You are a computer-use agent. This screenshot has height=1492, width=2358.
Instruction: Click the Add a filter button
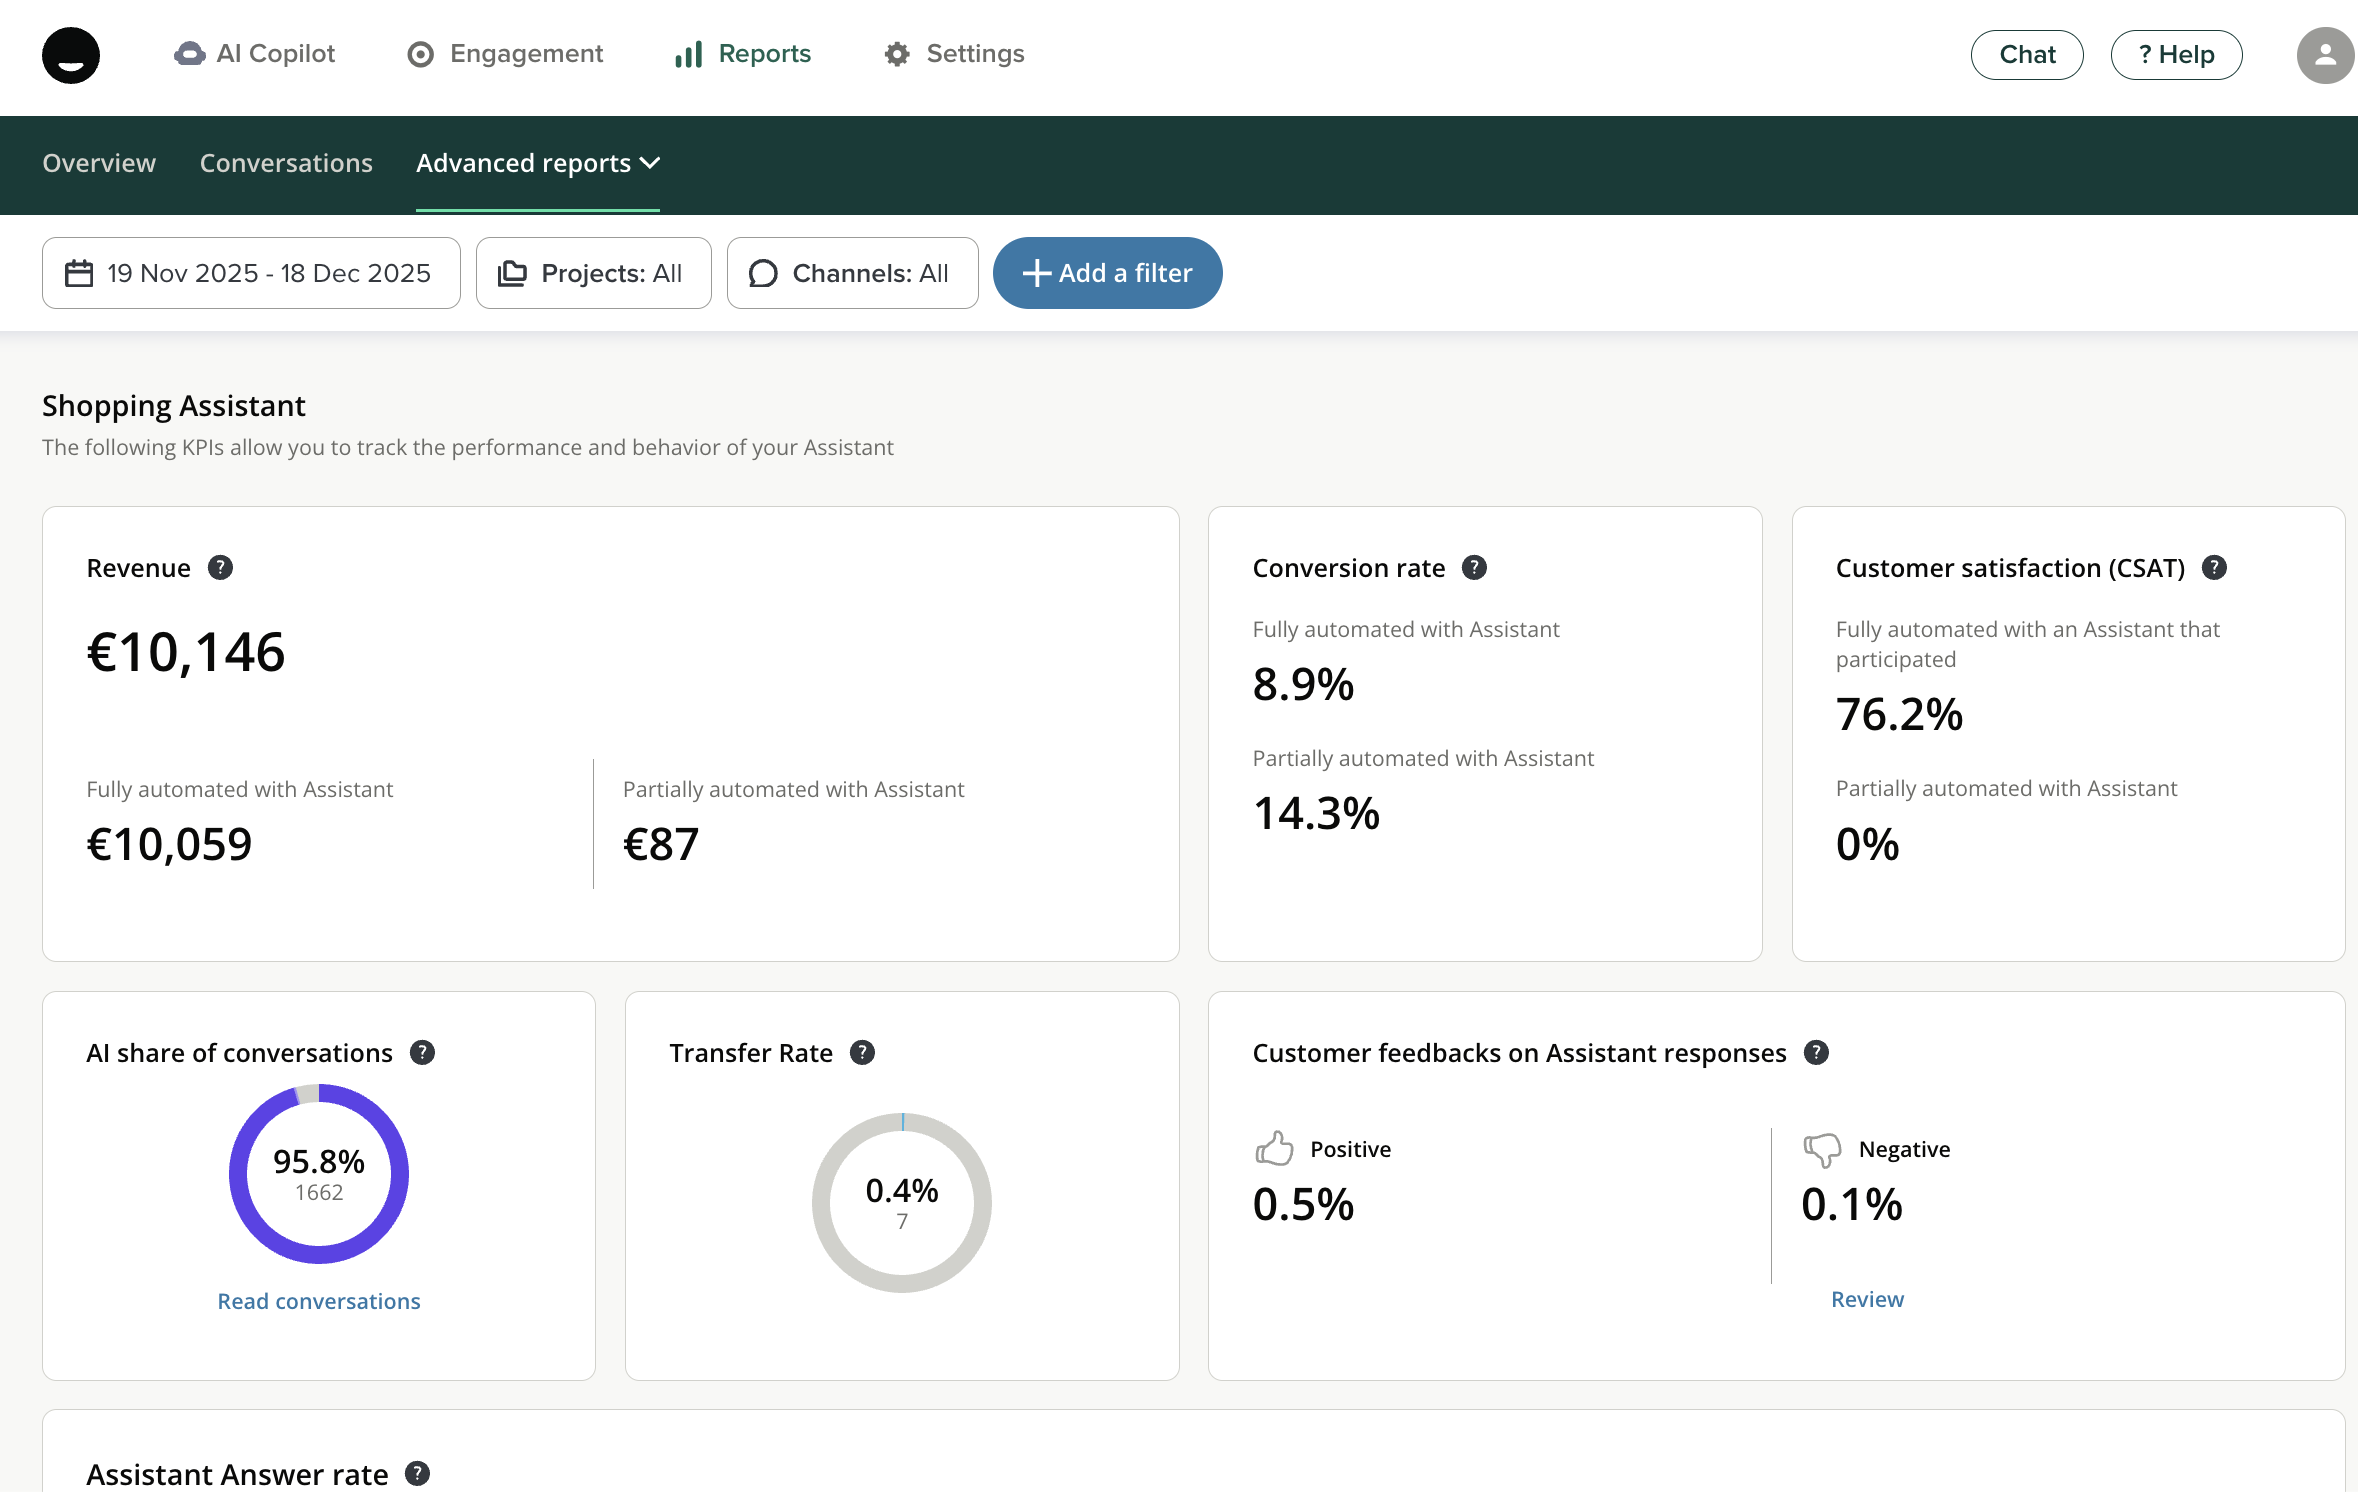coord(1107,273)
